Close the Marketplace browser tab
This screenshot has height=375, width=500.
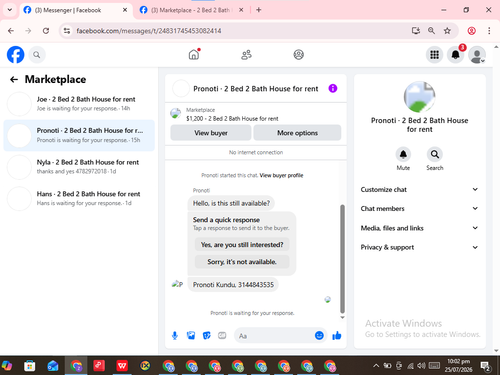coord(241,10)
